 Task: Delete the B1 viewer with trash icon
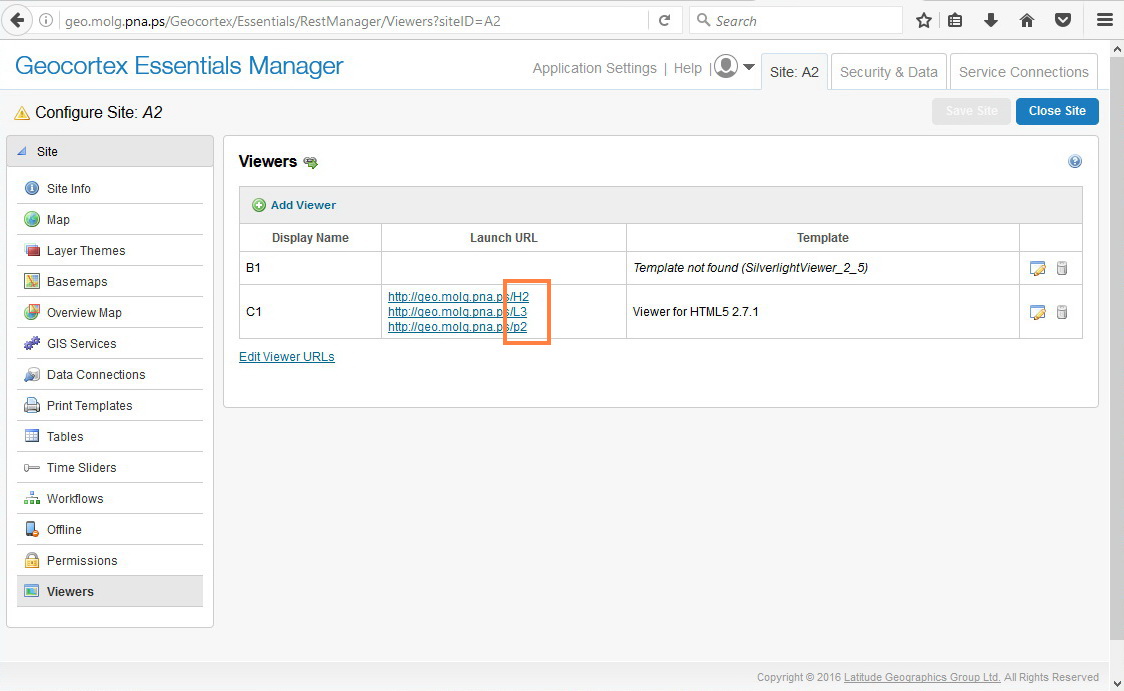pyautogui.click(x=1062, y=268)
